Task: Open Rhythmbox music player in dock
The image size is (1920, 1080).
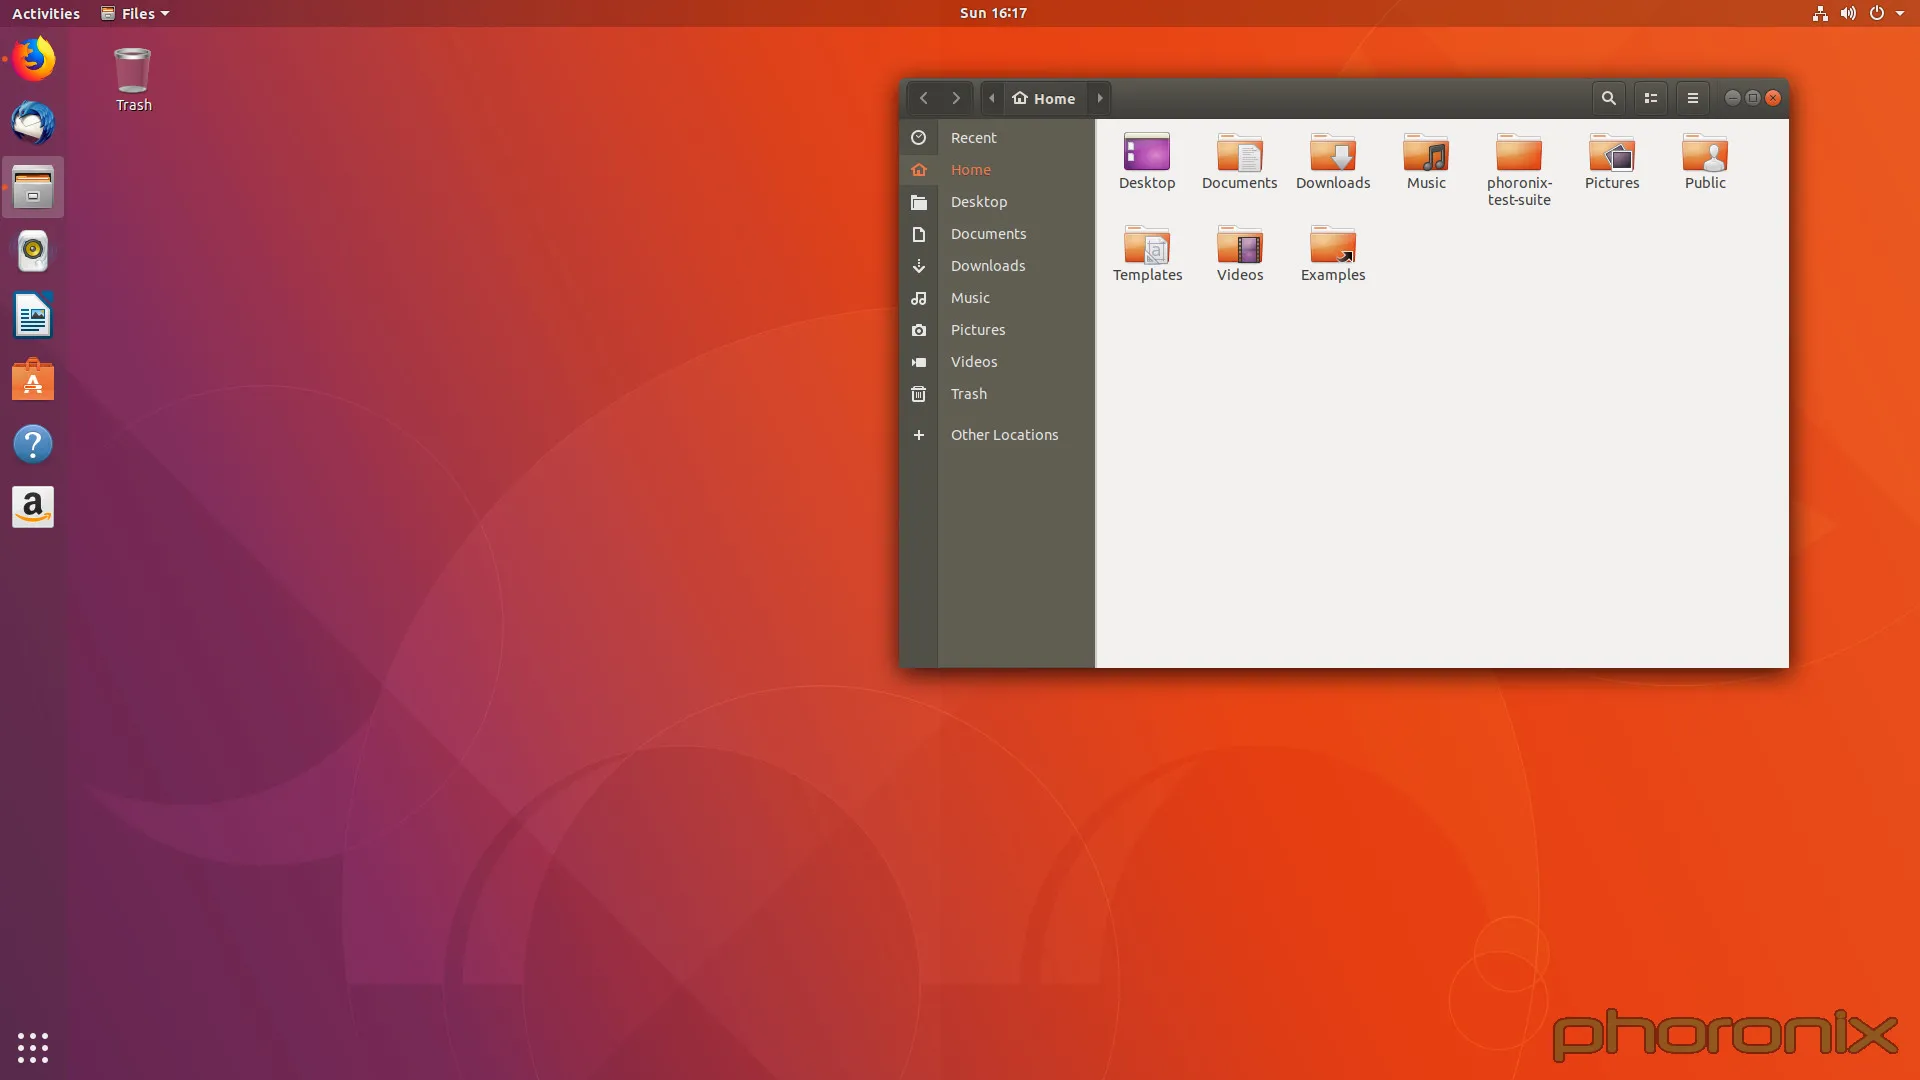Action: [x=33, y=251]
